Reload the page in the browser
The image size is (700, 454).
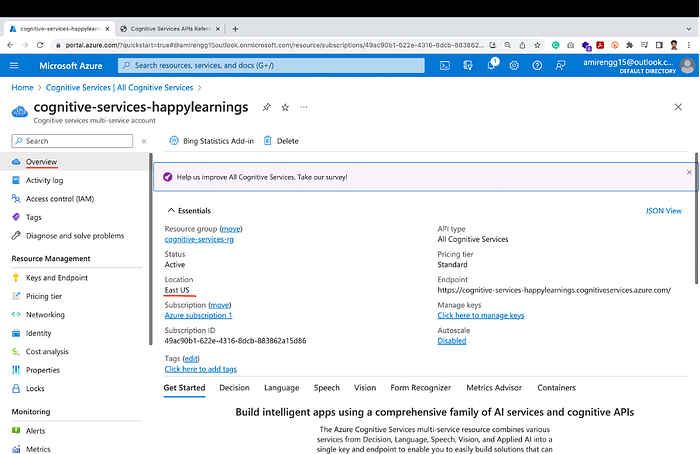tap(40, 45)
